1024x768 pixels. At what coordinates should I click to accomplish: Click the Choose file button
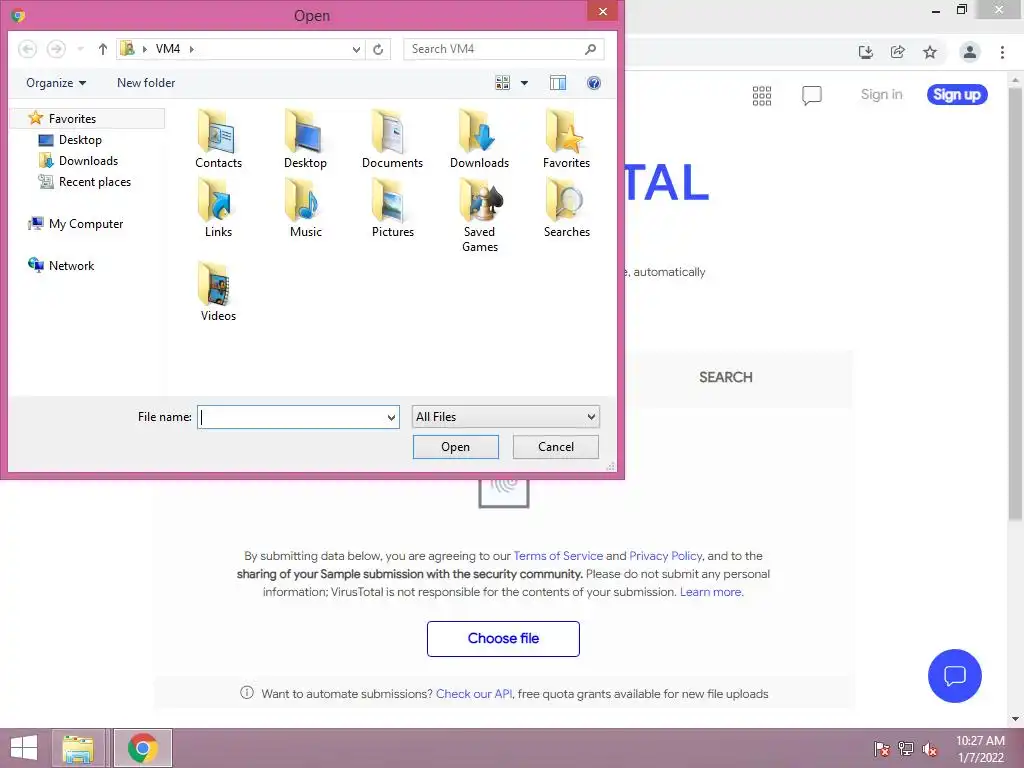[x=503, y=639]
